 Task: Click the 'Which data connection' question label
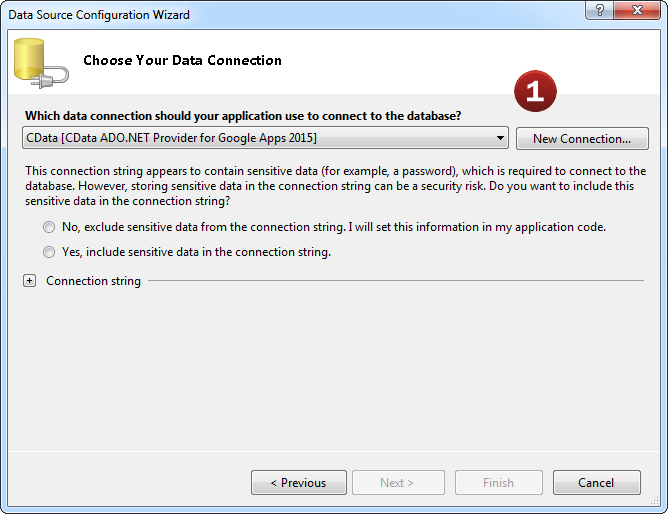[x=243, y=116]
